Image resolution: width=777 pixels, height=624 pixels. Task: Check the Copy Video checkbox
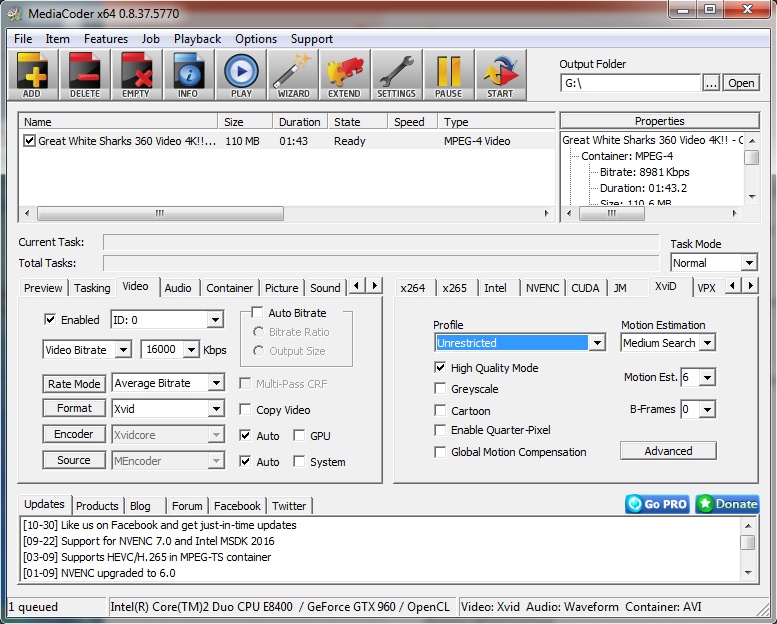[x=245, y=409]
